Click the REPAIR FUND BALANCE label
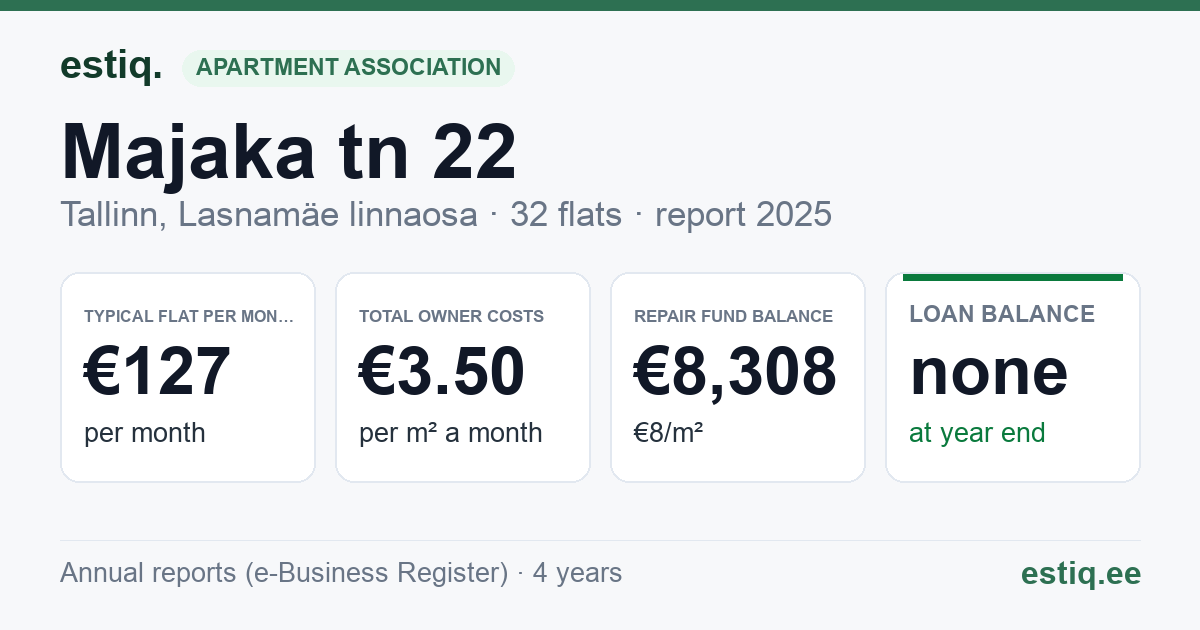This screenshot has width=1200, height=630. pos(733,316)
